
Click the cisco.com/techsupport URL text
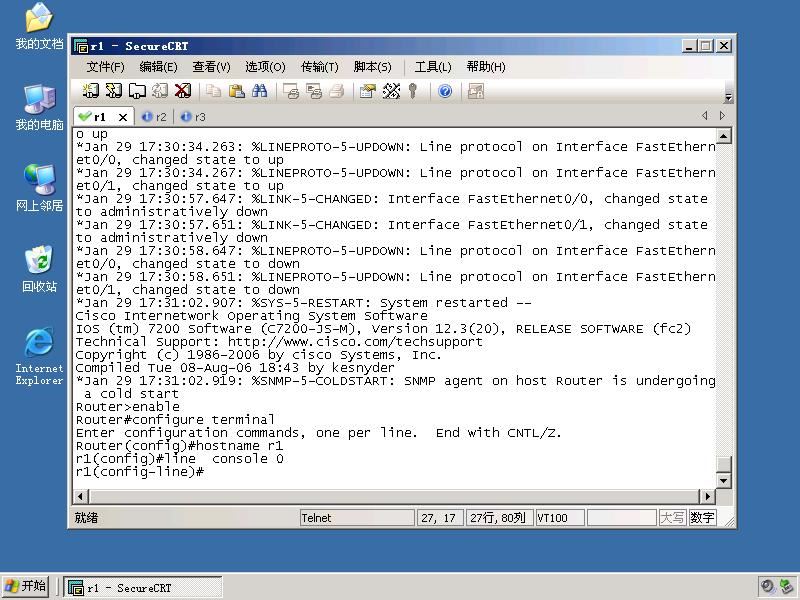(355, 342)
